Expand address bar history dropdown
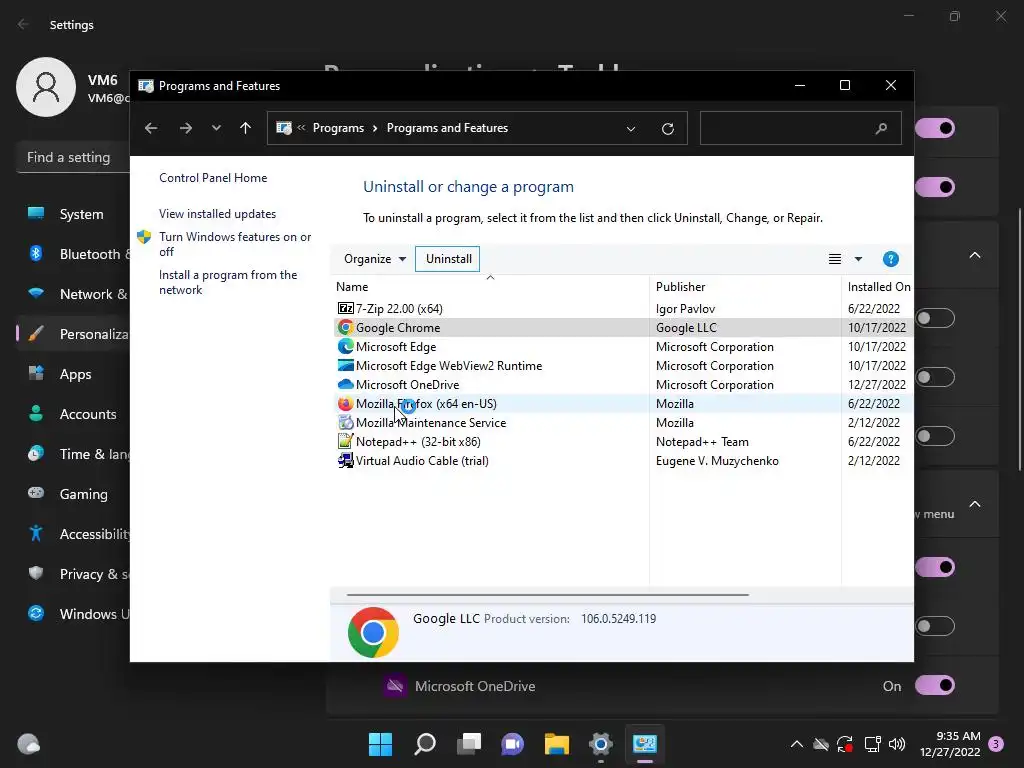The image size is (1024, 768). click(x=631, y=129)
